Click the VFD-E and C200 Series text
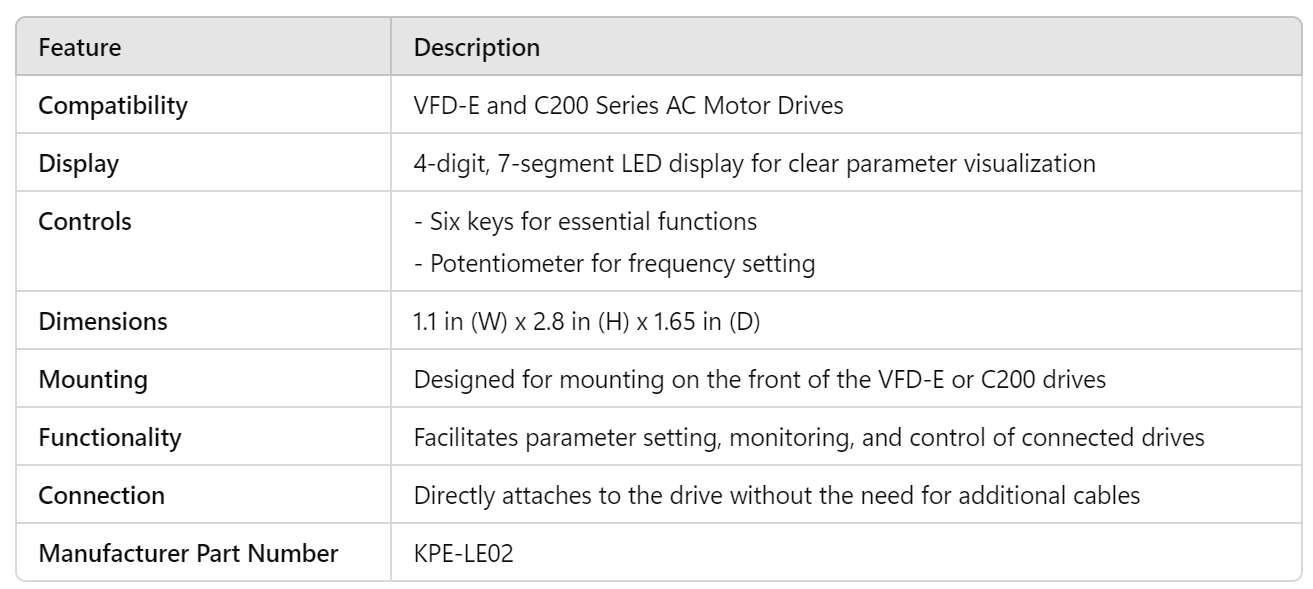Viewport: 1313px width, 589px height. [628, 106]
